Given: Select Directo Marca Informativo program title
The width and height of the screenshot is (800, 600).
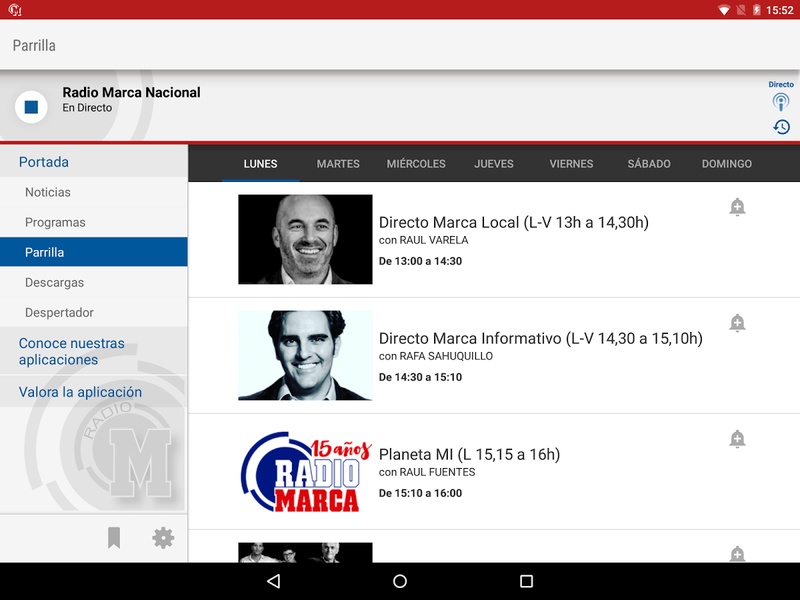Looking at the screenshot, I should 541,338.
